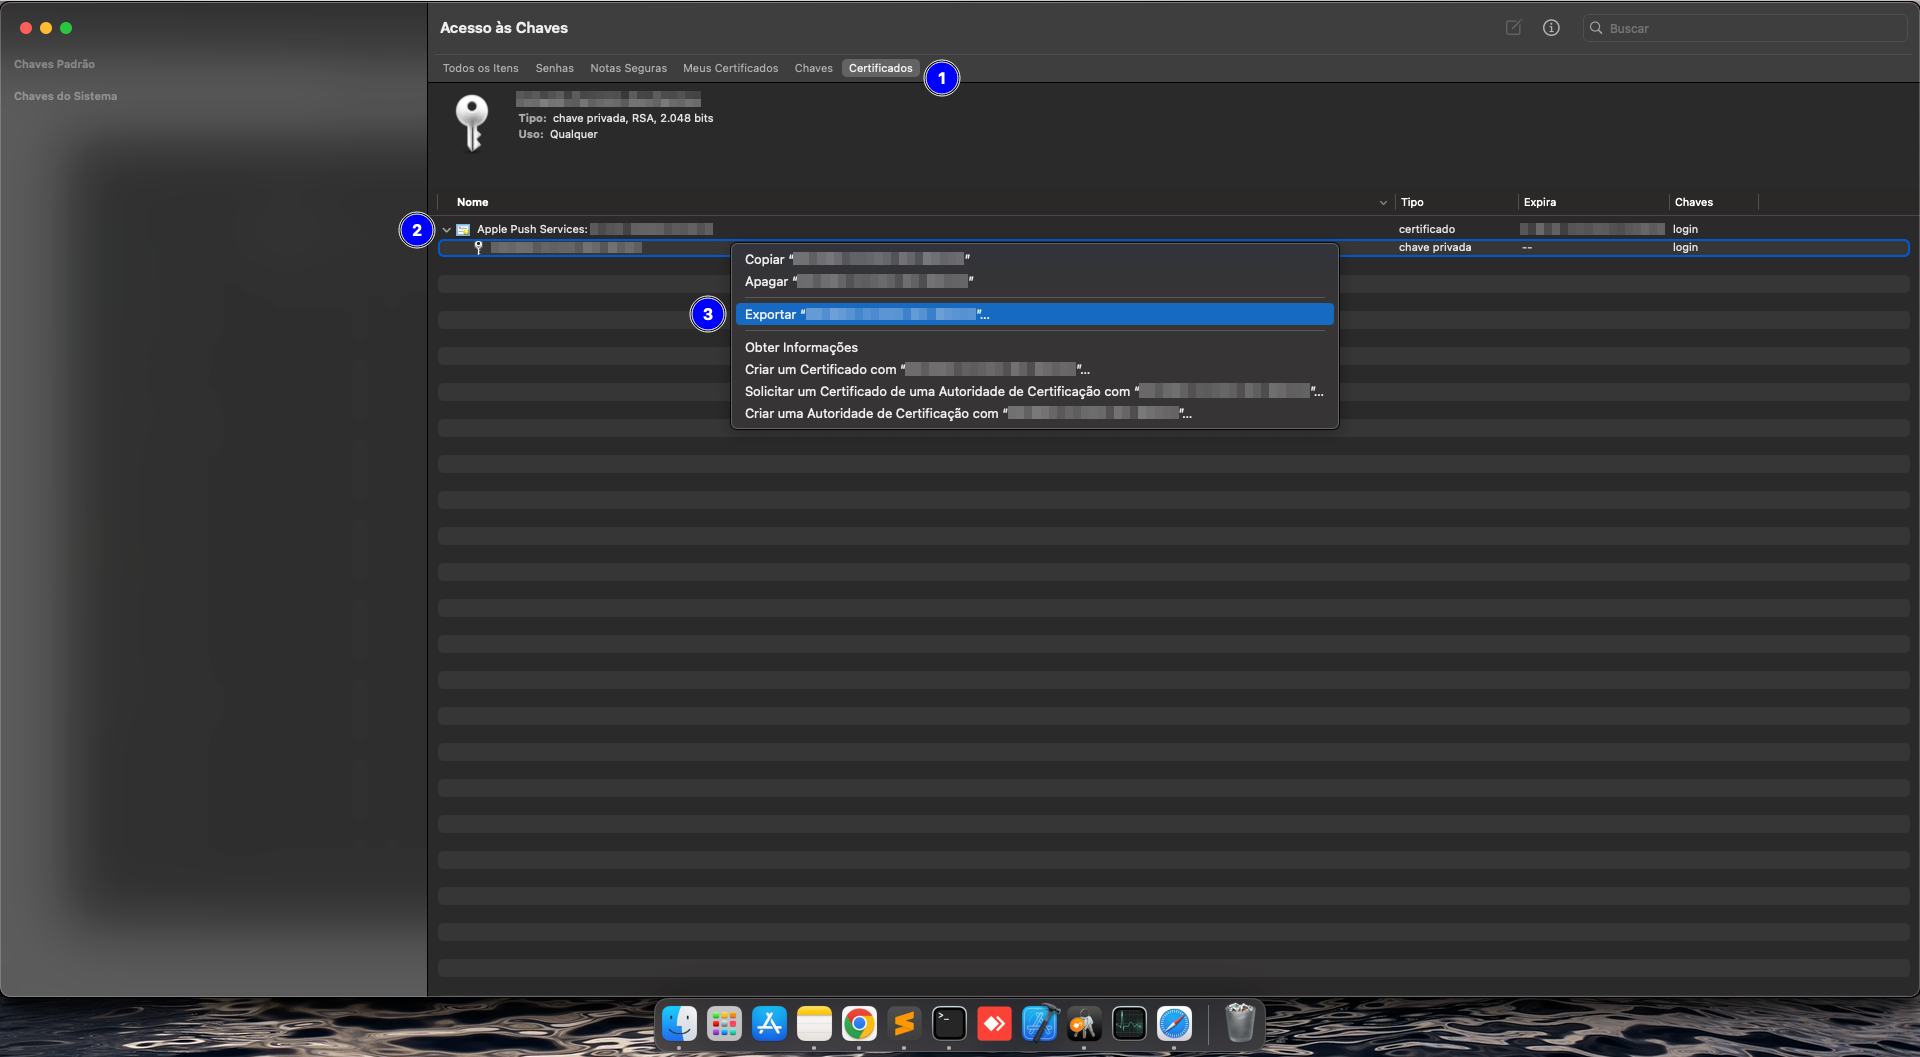Collapse the Apple Push Services certificate row
1920x1057 pixels.
click(446, 230)
